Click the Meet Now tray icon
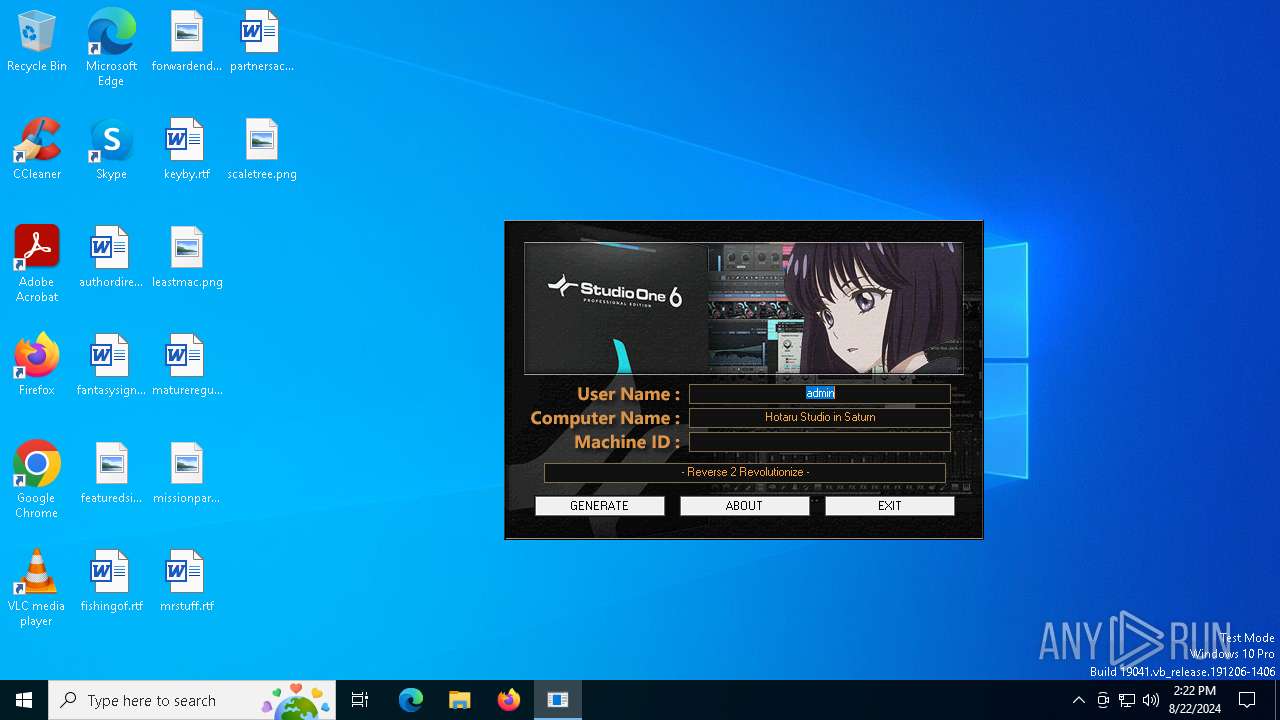1280x720 pixels. [x=1103, y=700]
